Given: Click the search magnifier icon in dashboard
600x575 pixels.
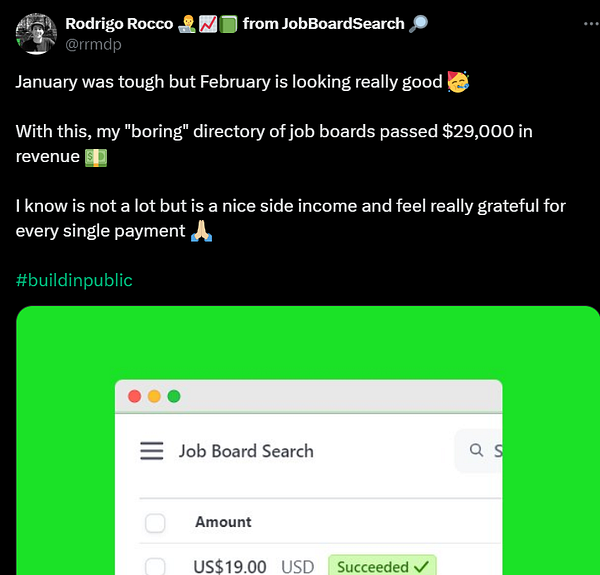Looking at the screenshot, I should 476,450.
